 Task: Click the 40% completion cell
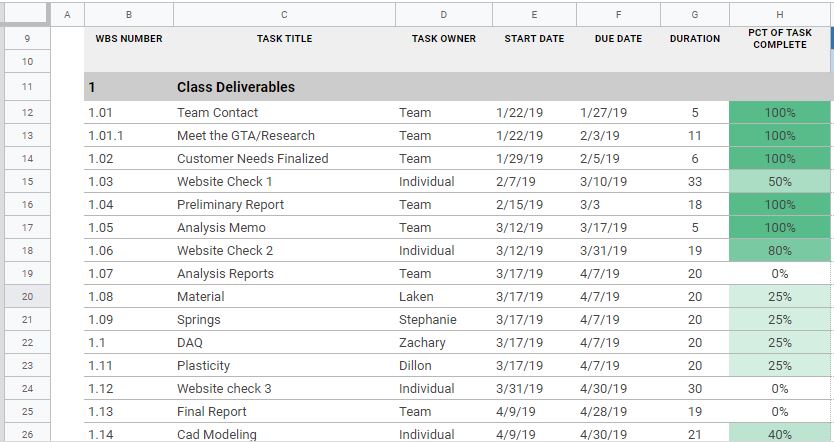[x=779, y=433]
